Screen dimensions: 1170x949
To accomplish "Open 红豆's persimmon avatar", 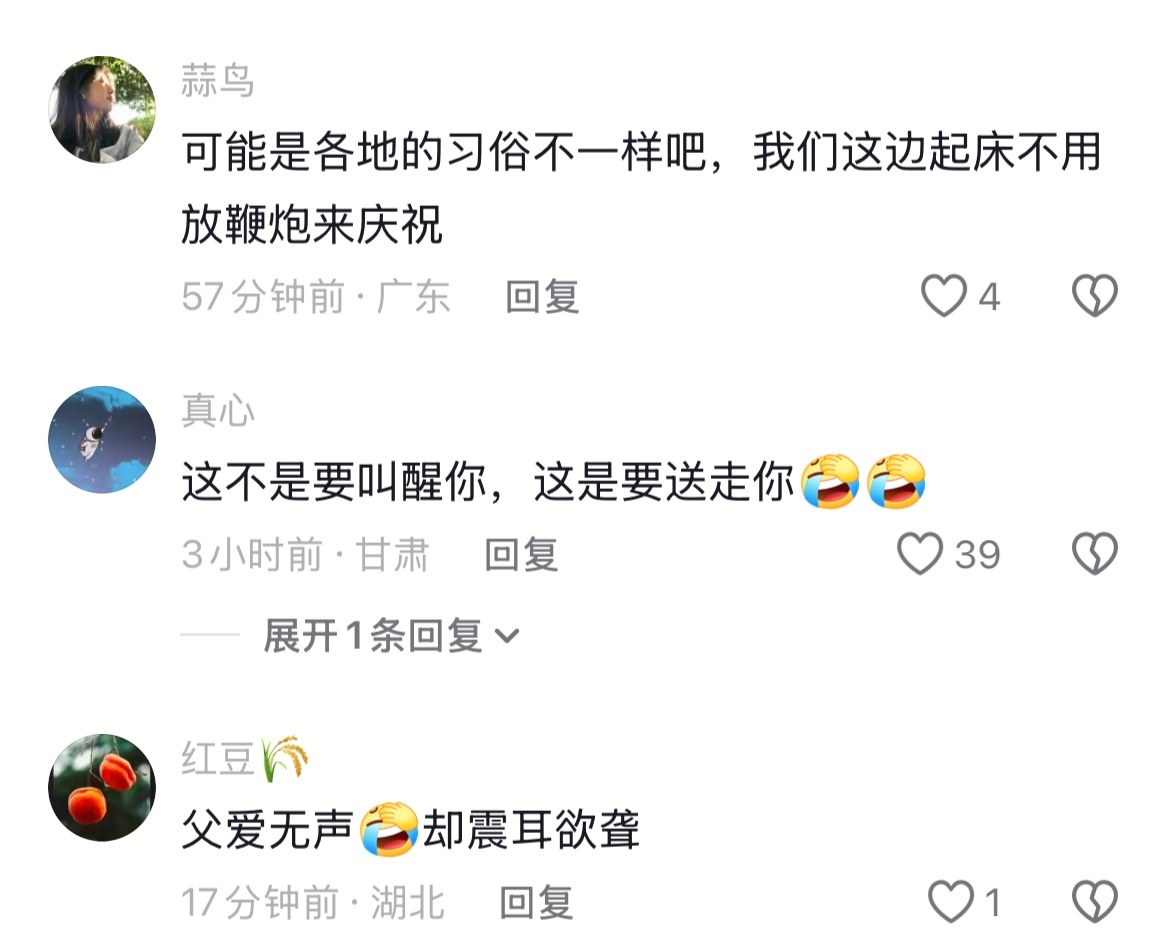I will pyautogui.click(x=102, y=788).
